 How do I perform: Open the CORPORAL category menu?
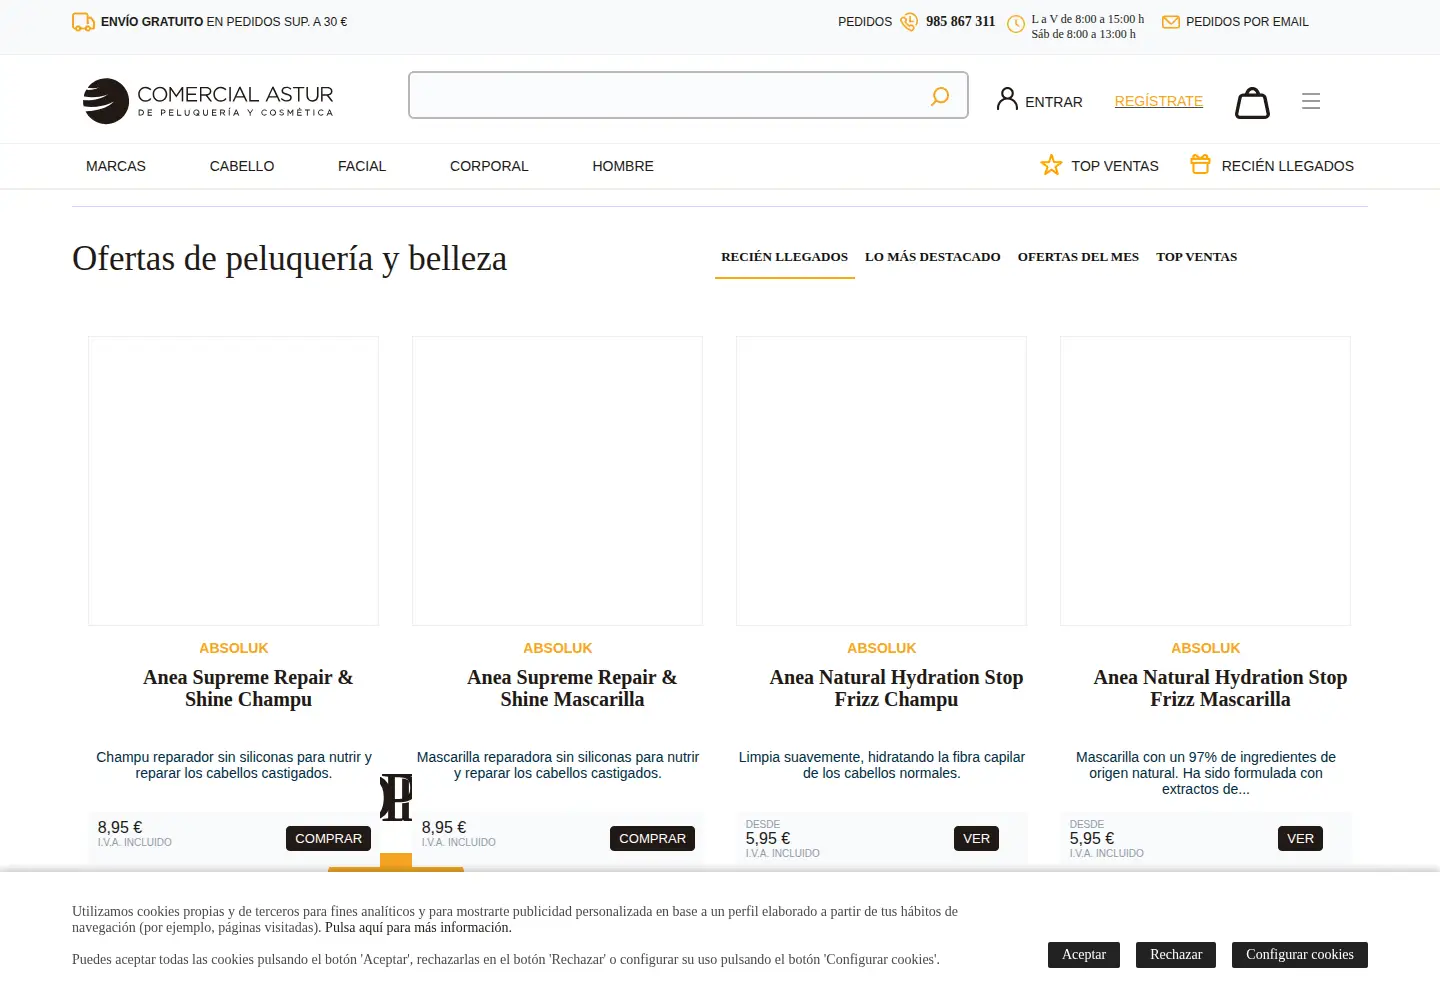pos(489,166)
